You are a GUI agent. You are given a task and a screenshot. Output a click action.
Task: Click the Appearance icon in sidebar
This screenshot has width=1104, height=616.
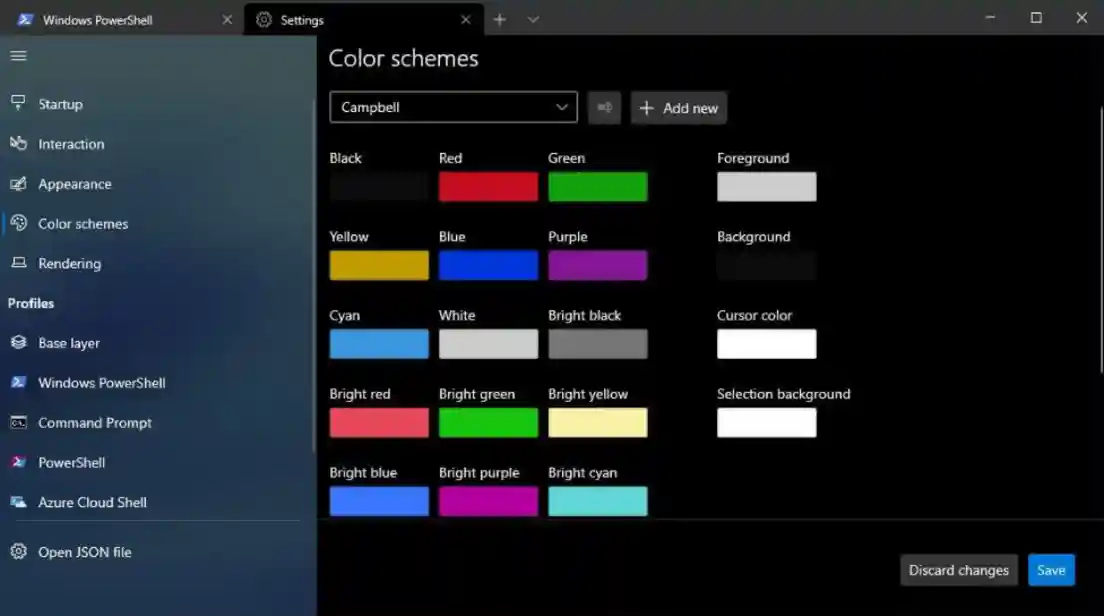point(18,184)
